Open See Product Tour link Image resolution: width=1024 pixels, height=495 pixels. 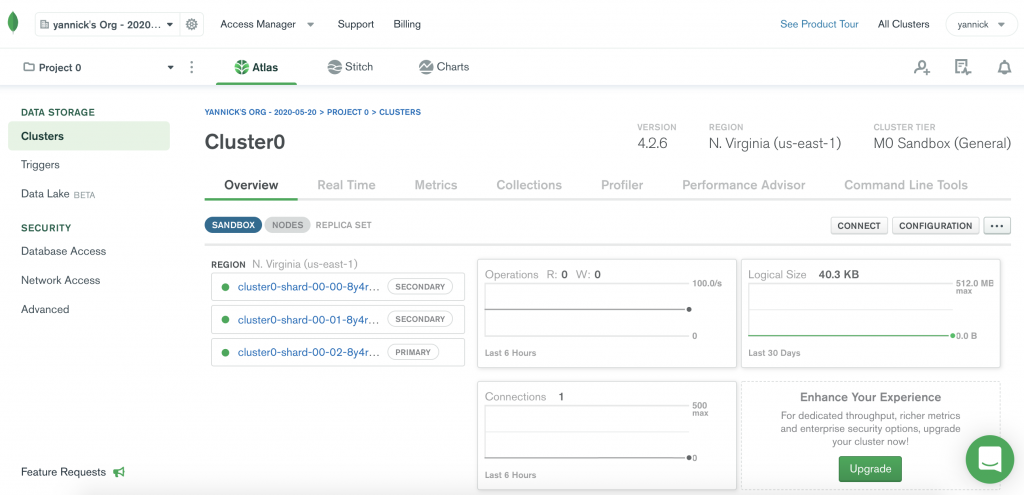819,24
